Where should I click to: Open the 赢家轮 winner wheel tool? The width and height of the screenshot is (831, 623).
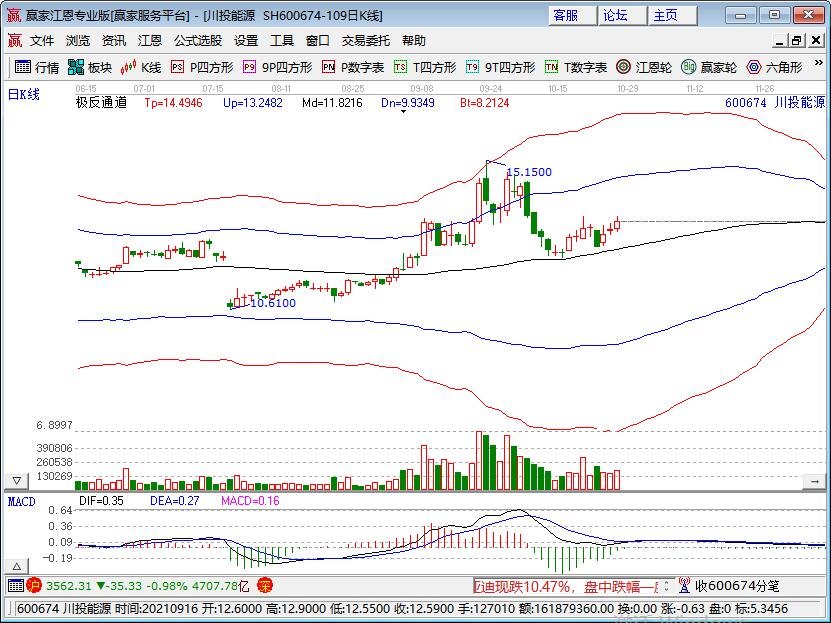(709, 67)
